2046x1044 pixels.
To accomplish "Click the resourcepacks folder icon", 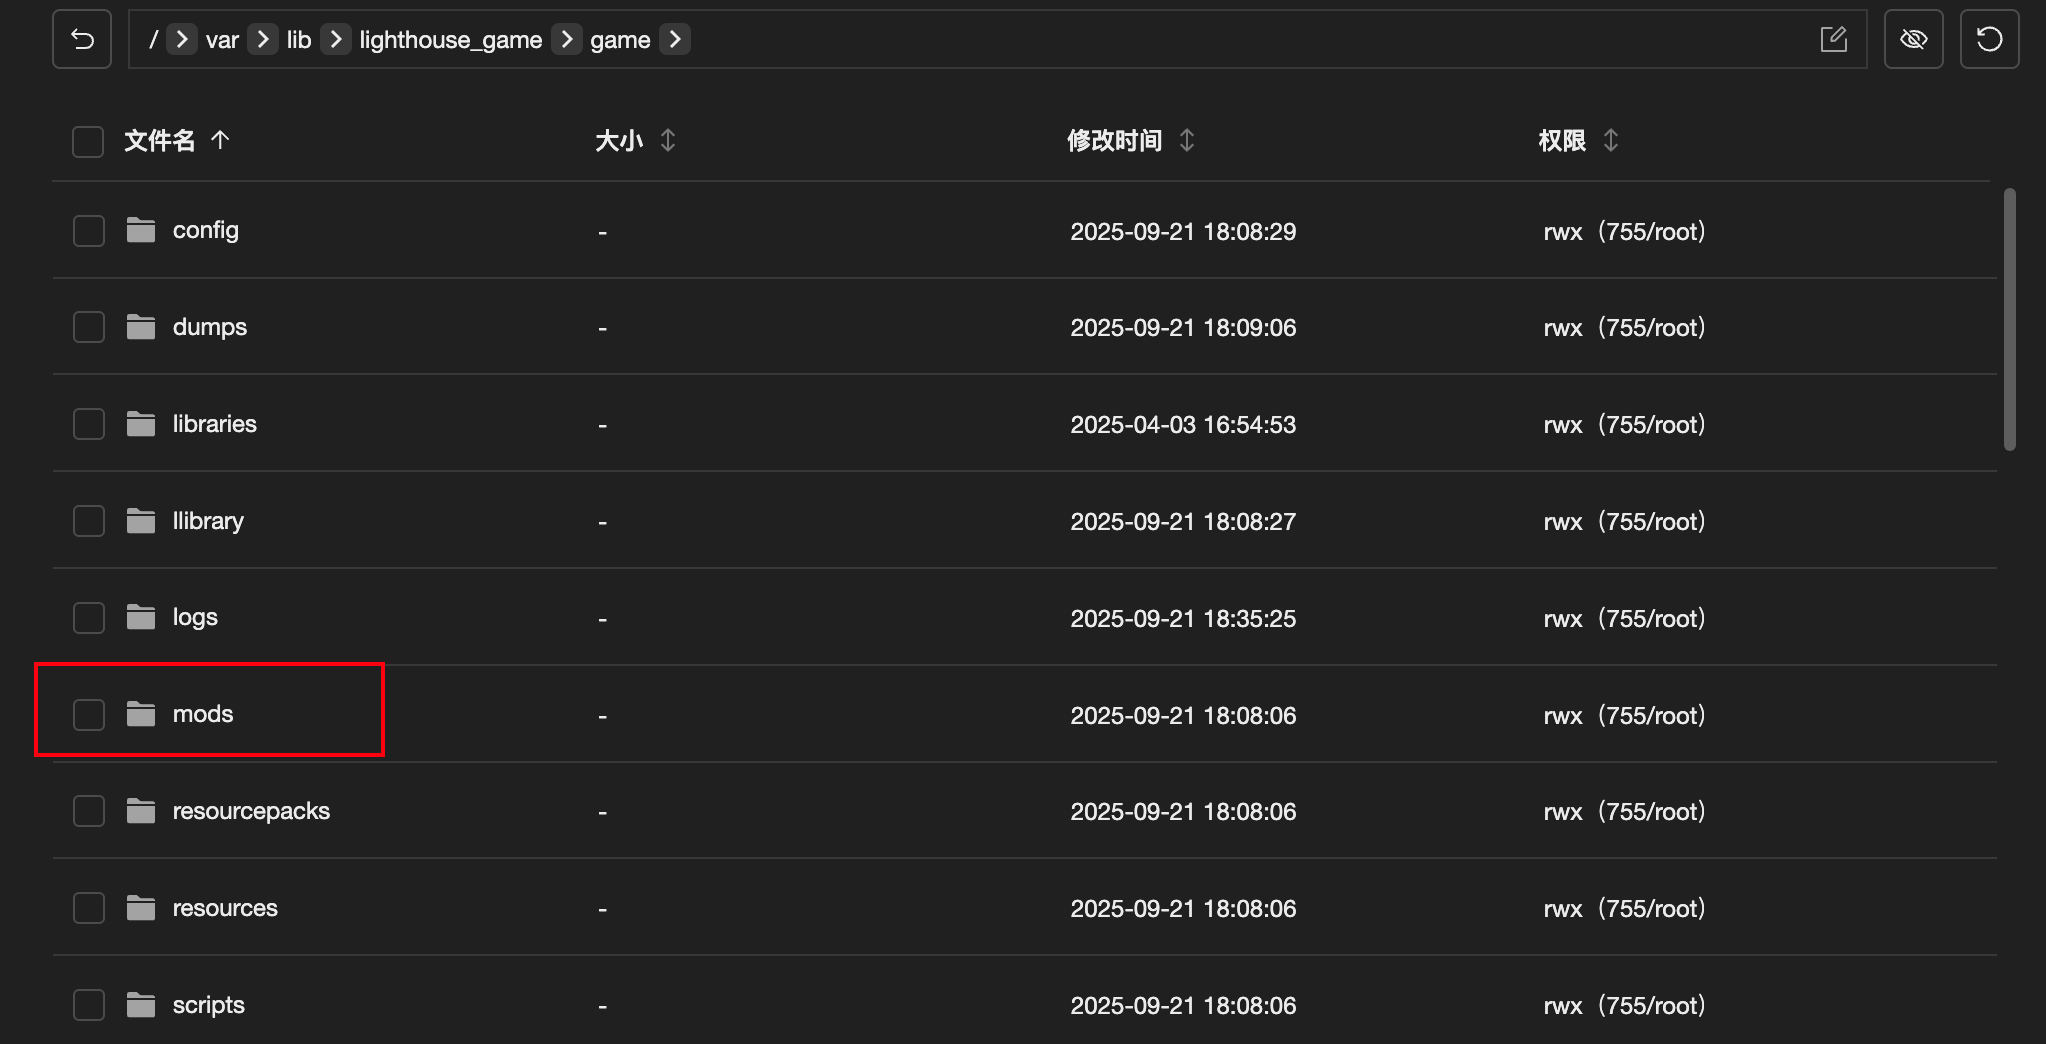I will pyautogui.click(x=141, y=811).
